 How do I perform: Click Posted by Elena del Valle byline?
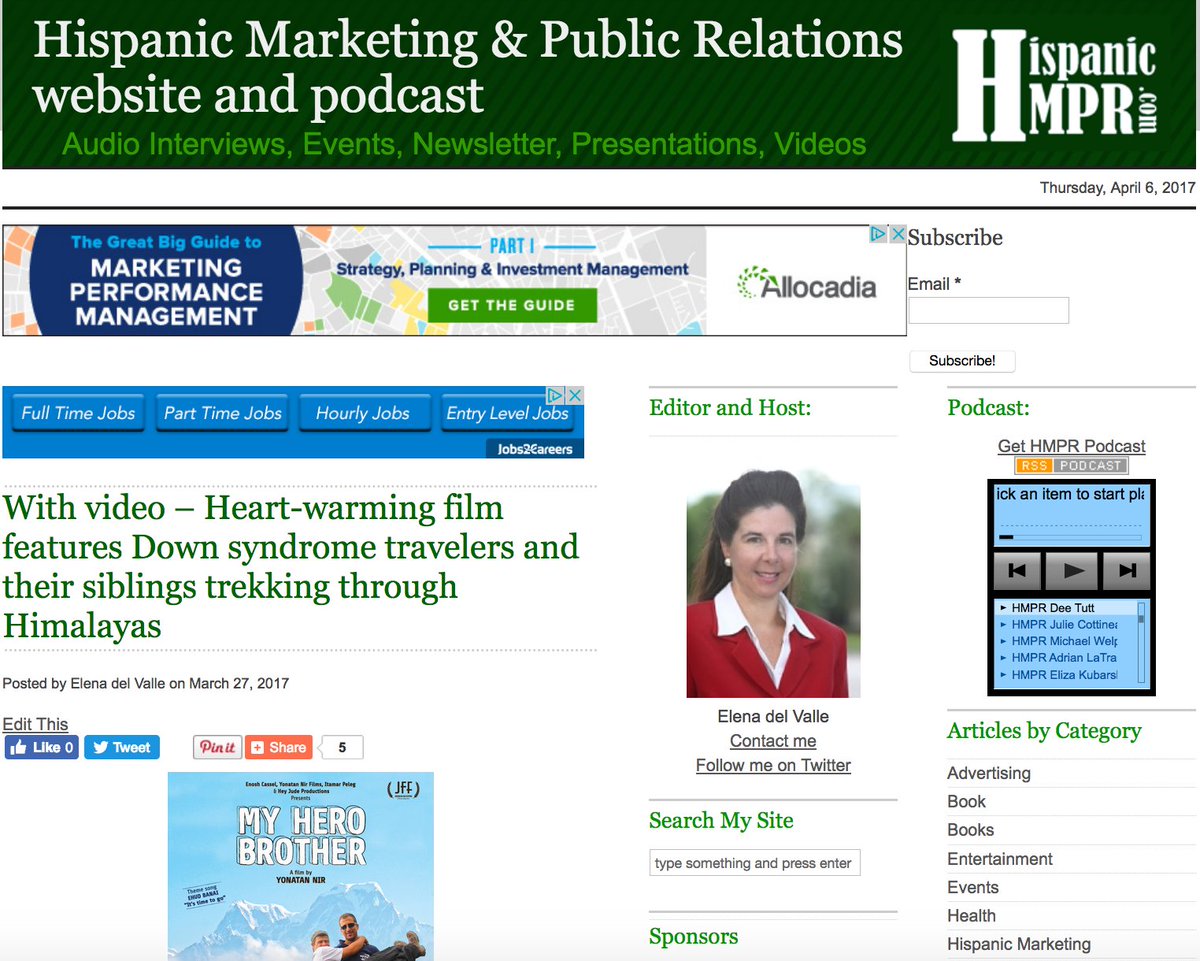(x=145, y=684)
